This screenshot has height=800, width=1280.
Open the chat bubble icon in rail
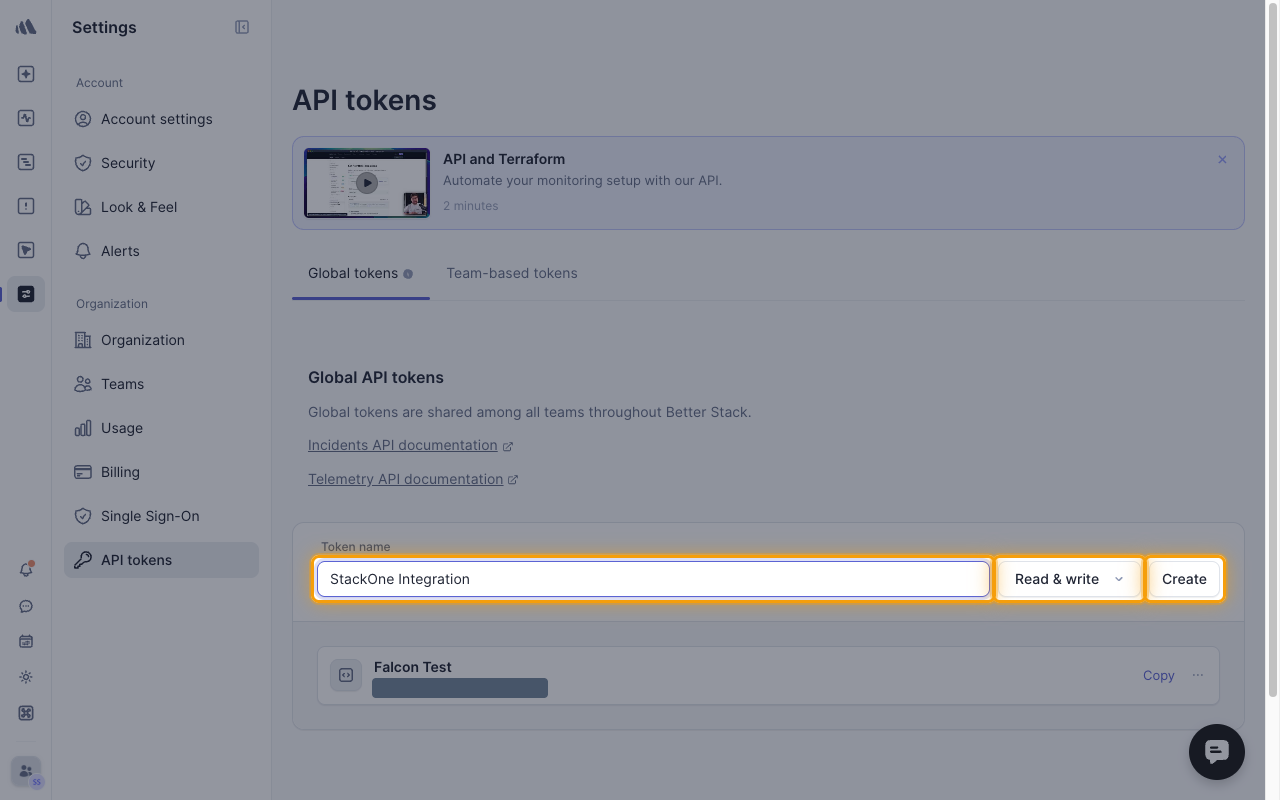(26, 606)
